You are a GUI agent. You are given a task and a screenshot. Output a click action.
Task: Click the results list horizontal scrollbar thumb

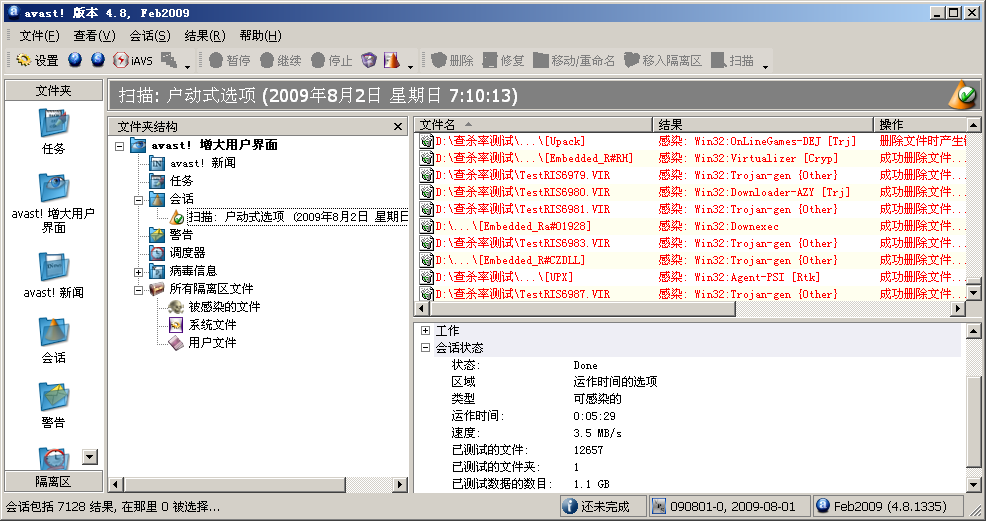(x=582, y=309)
